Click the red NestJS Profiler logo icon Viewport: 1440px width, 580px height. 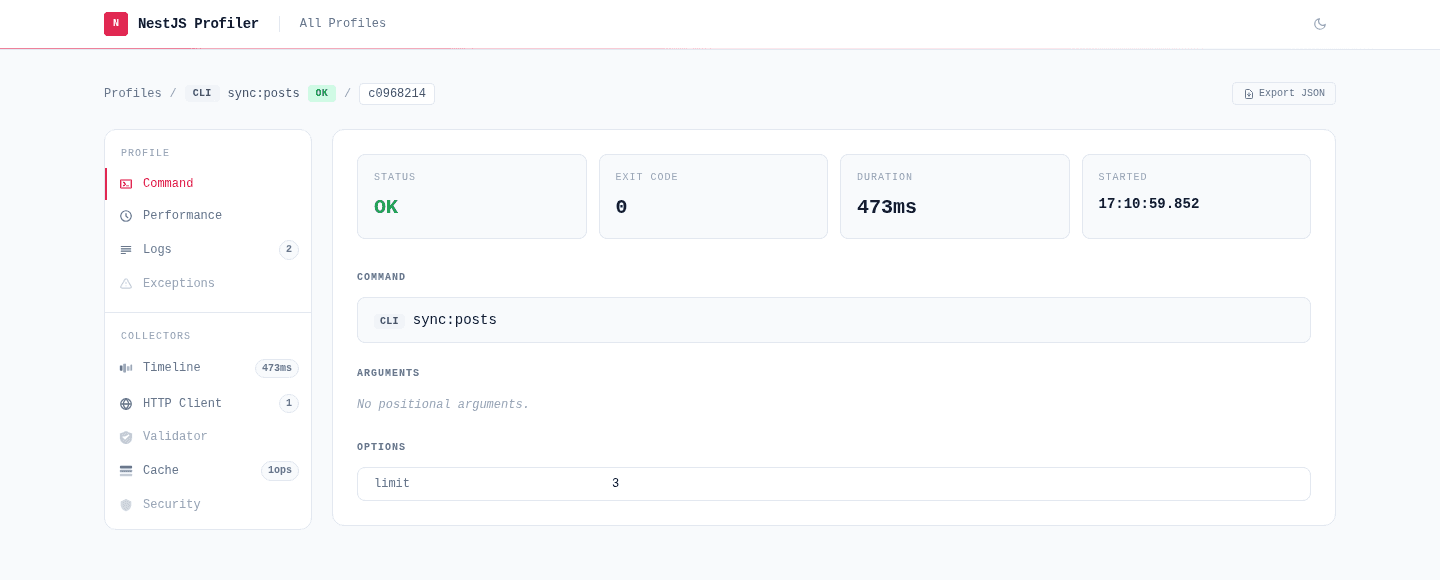pos(116,24)
